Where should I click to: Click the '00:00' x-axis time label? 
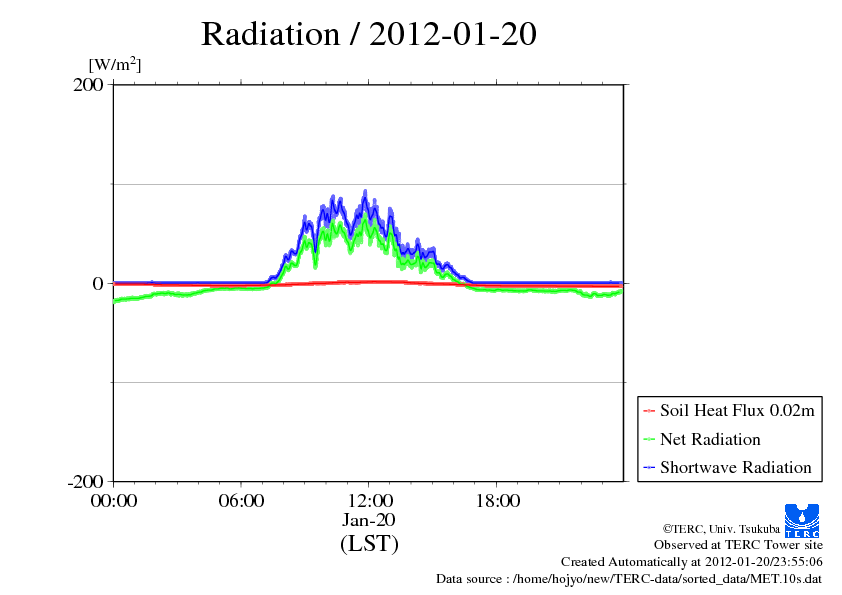pos(114,501)
